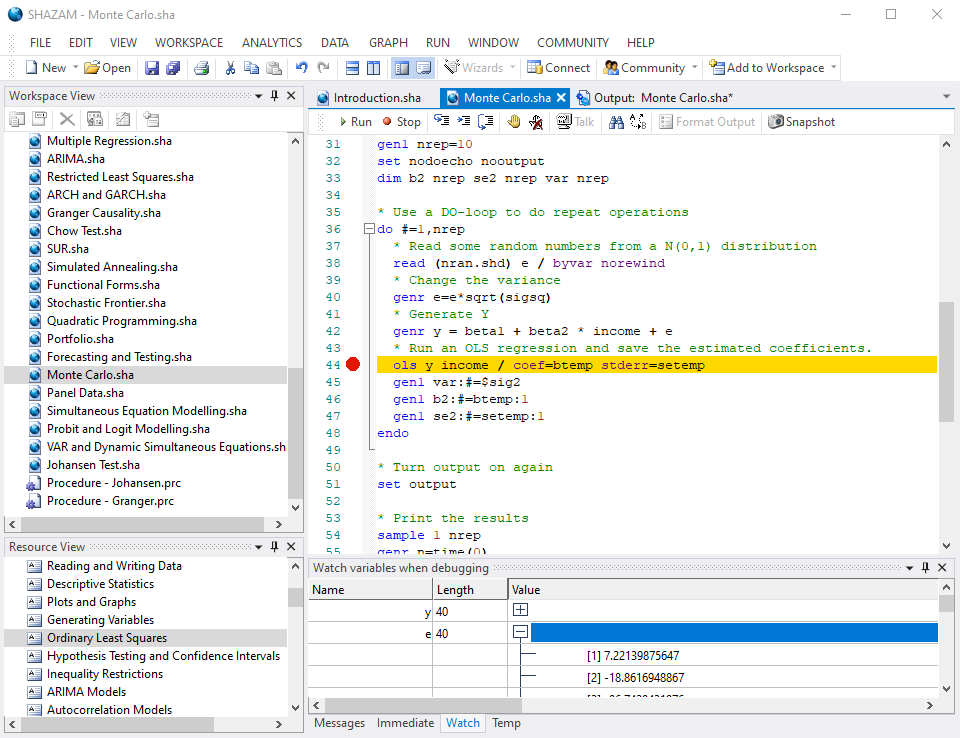Click the Step Out debug icon

[486, 121]
